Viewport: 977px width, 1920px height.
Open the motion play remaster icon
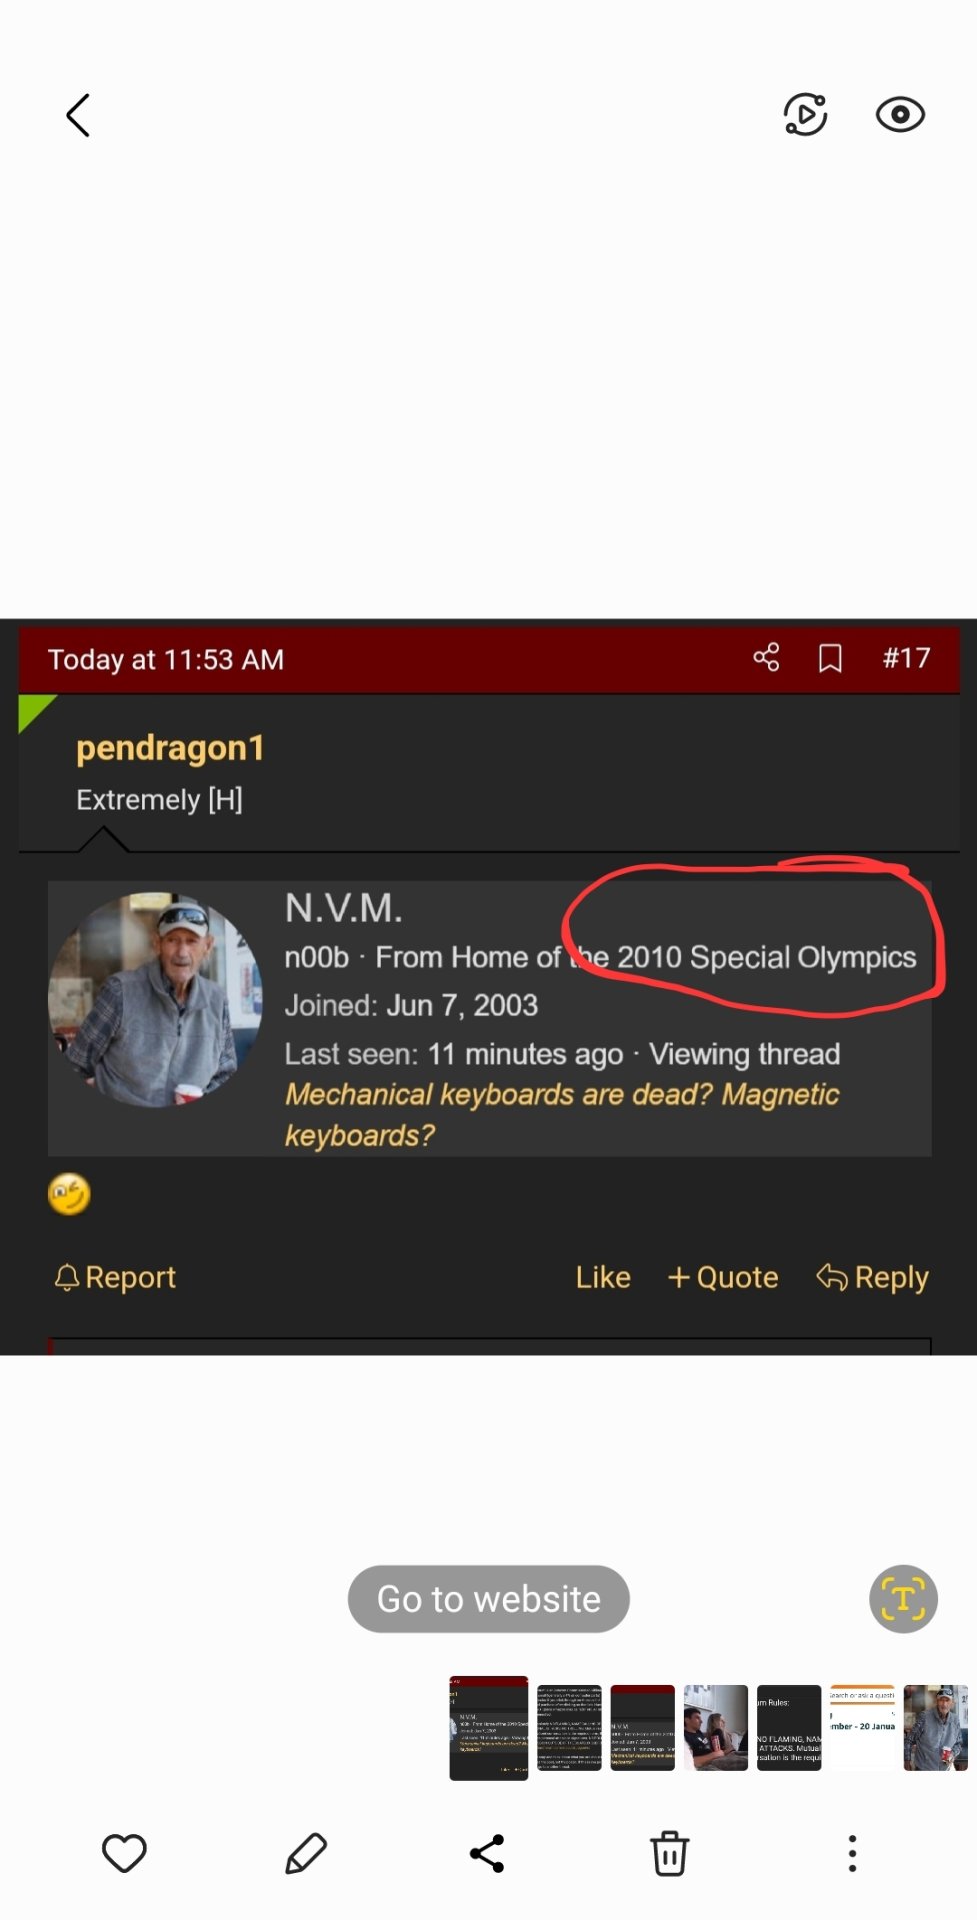(805, 114)
